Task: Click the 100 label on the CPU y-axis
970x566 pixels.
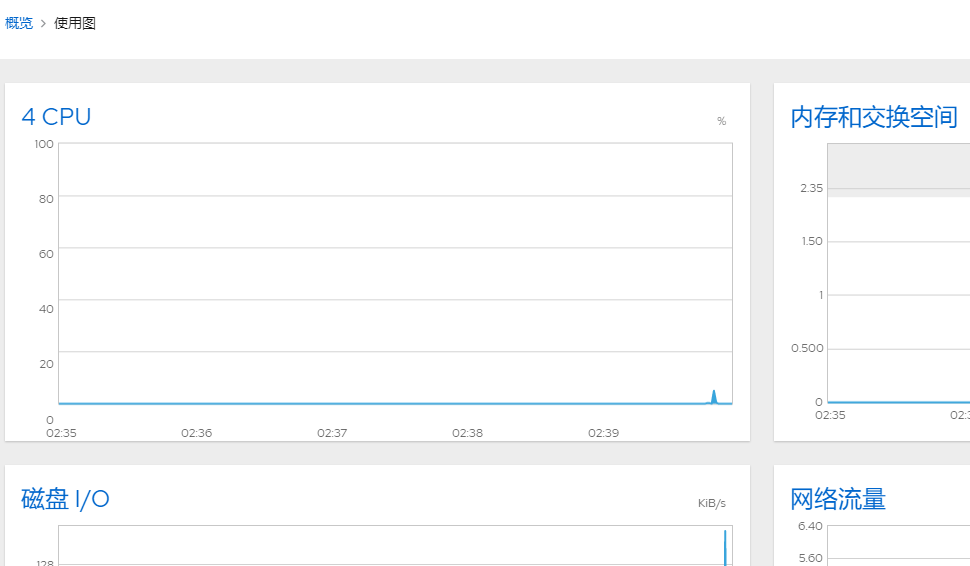Action: pos(44,144)
